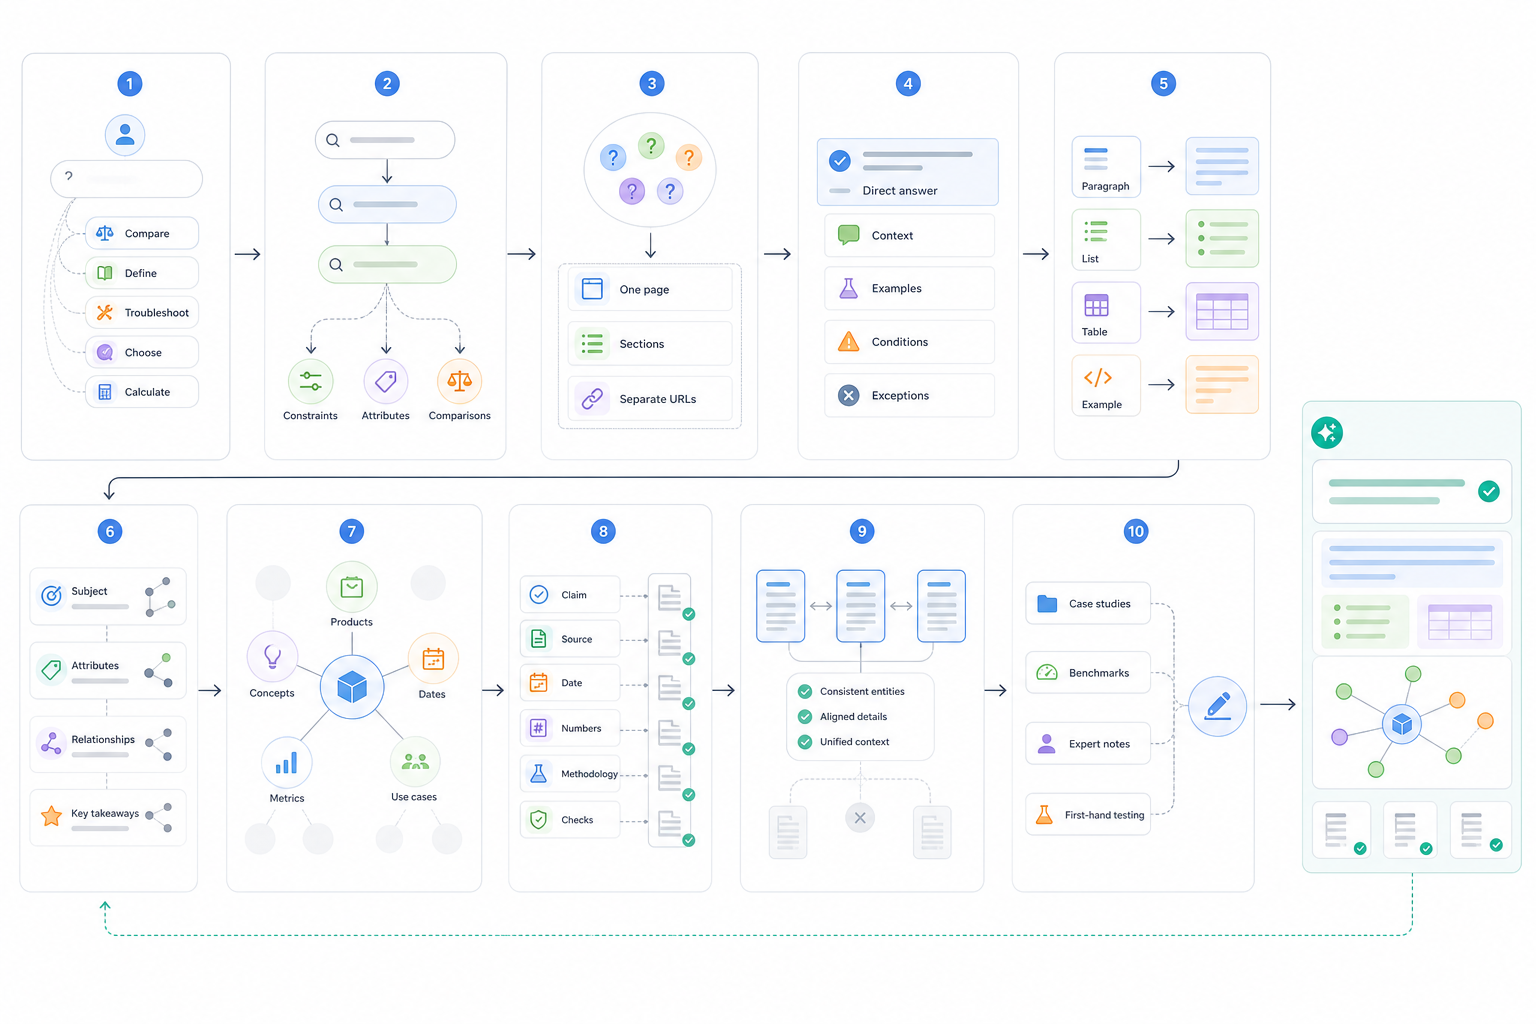Screen dimensions: 1536x1024
Task: Click the pencil edit icon
Action: point(1218,706)
